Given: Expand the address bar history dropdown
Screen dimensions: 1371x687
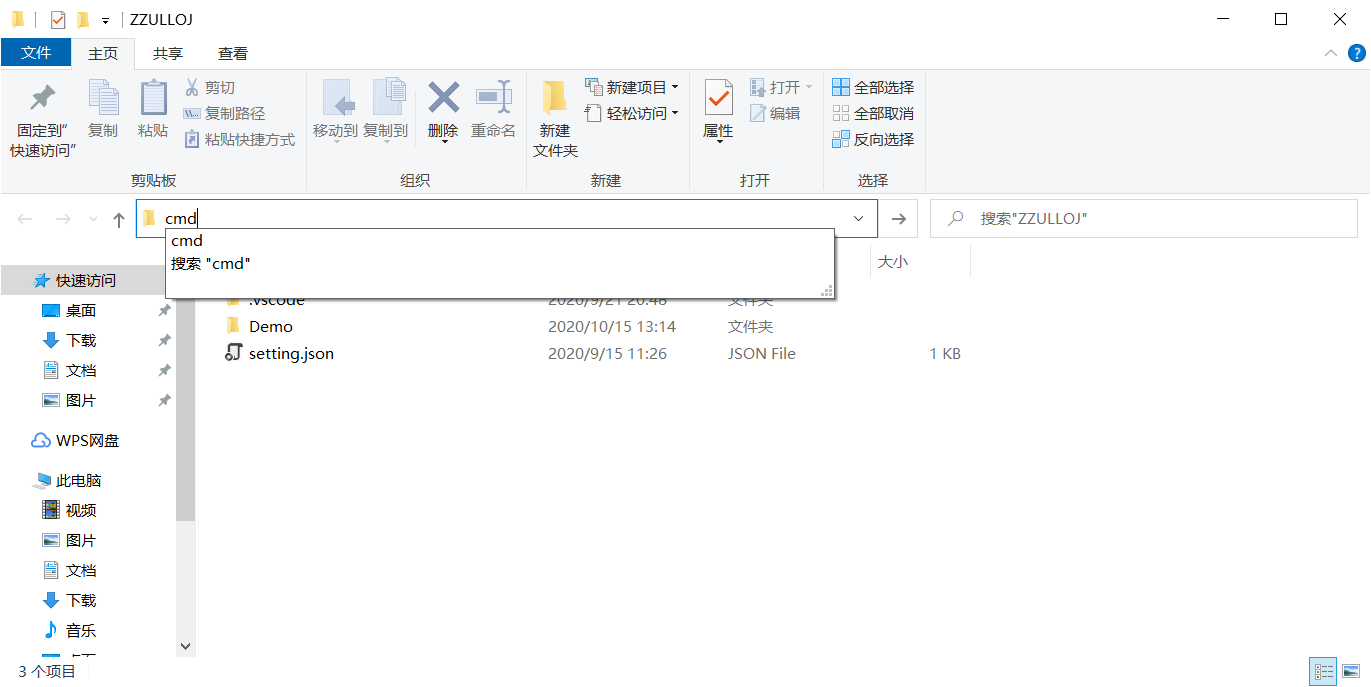Looking at the screenshot, I should [x=858, y=219].
